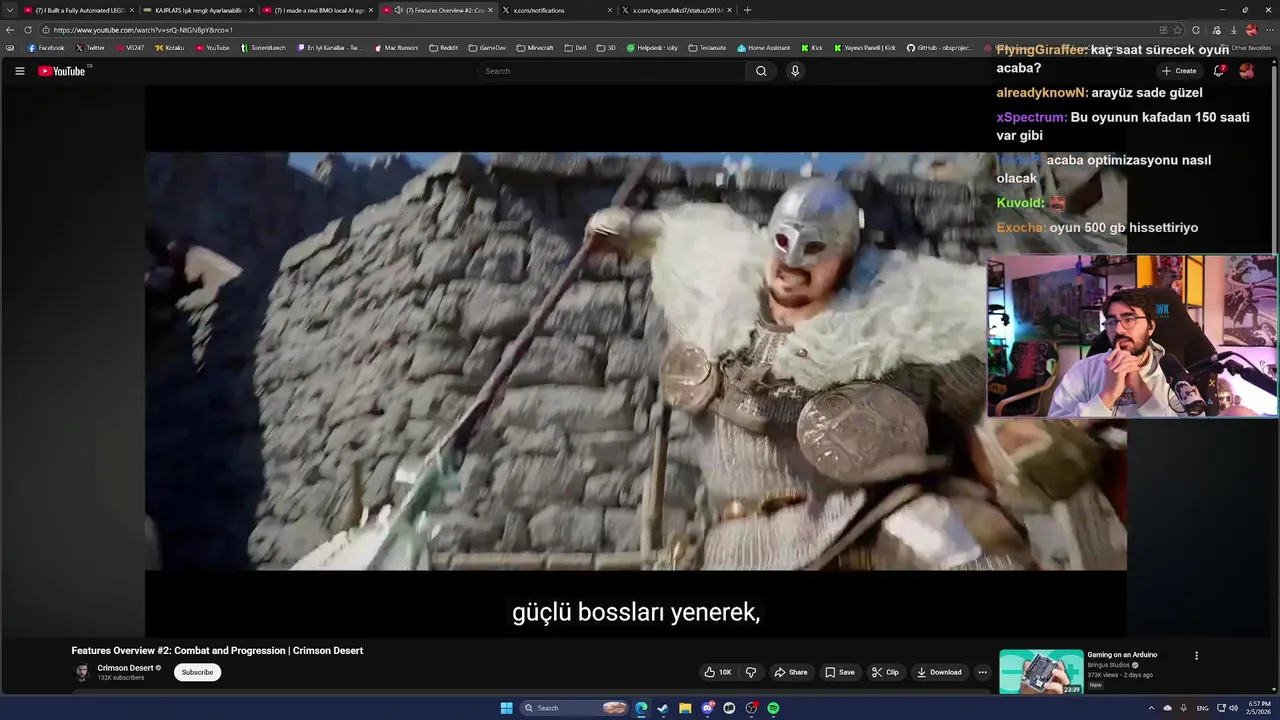Open the Crimson Desert channel name link
The image size is (1280, 720).
125,668
